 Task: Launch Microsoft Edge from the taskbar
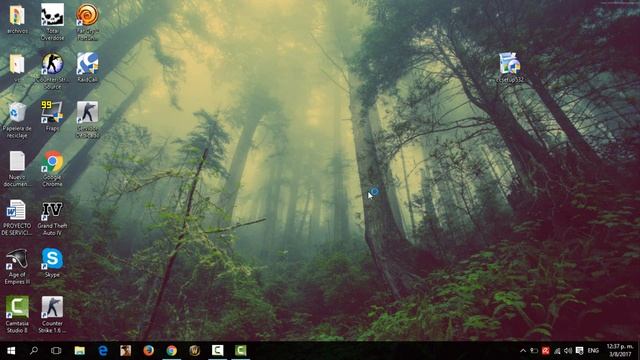click(102, 351)
